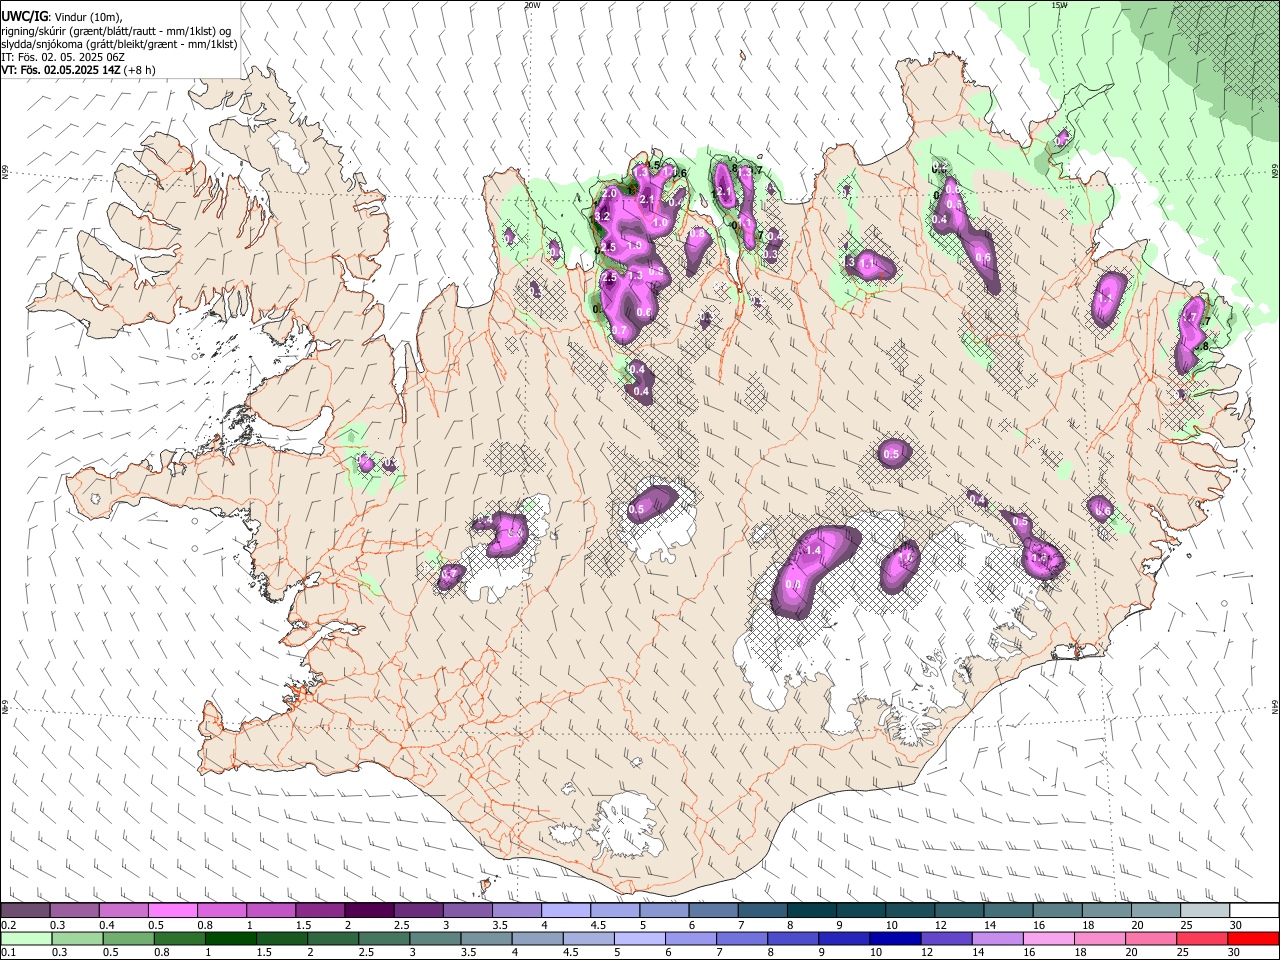Click pale green lower swatch from 0.1 to 0.3

[x=26, y=939]
